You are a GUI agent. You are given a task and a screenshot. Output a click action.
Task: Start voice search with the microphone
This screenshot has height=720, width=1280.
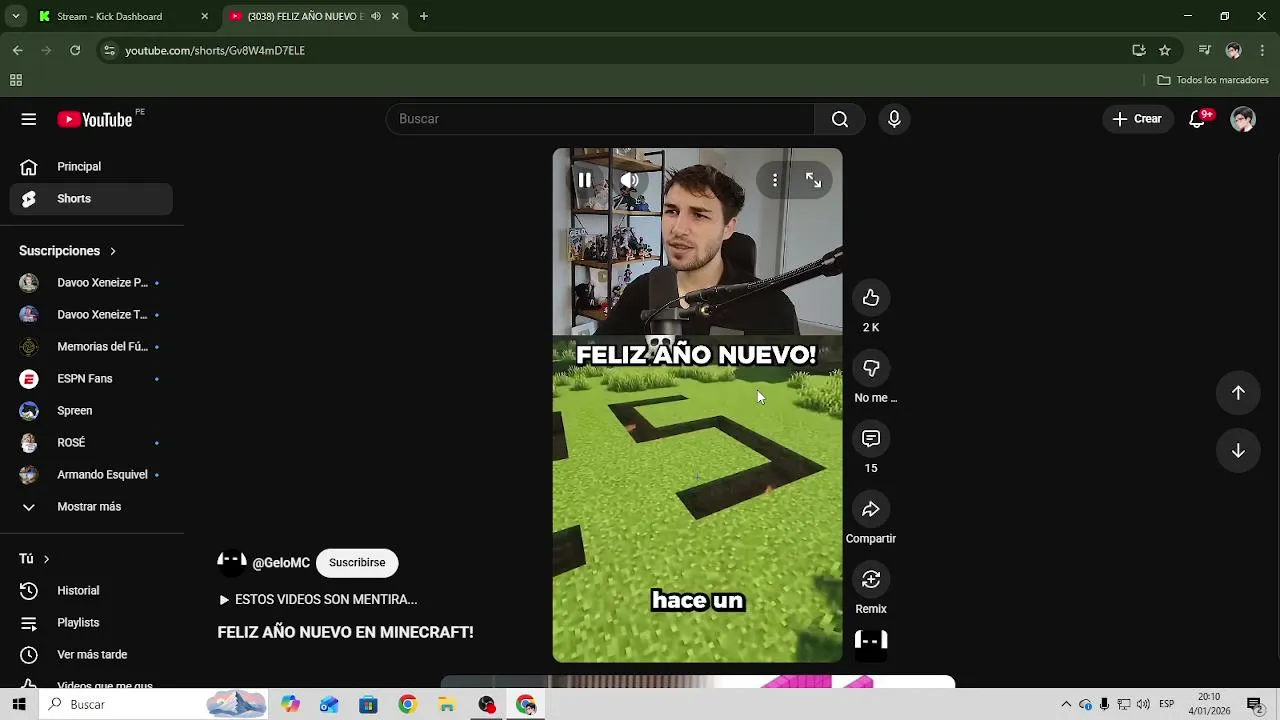pyautogui.click(x=894, y=119)
